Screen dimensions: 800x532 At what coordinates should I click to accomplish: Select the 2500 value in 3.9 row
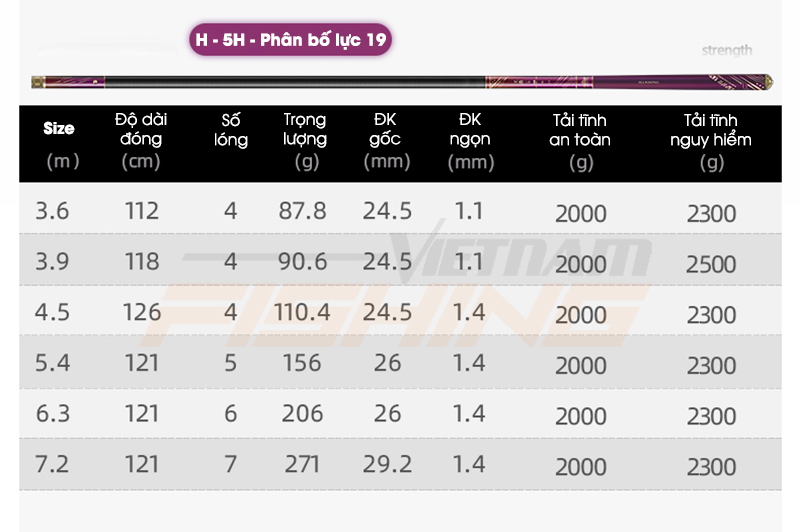pos(711,264)
